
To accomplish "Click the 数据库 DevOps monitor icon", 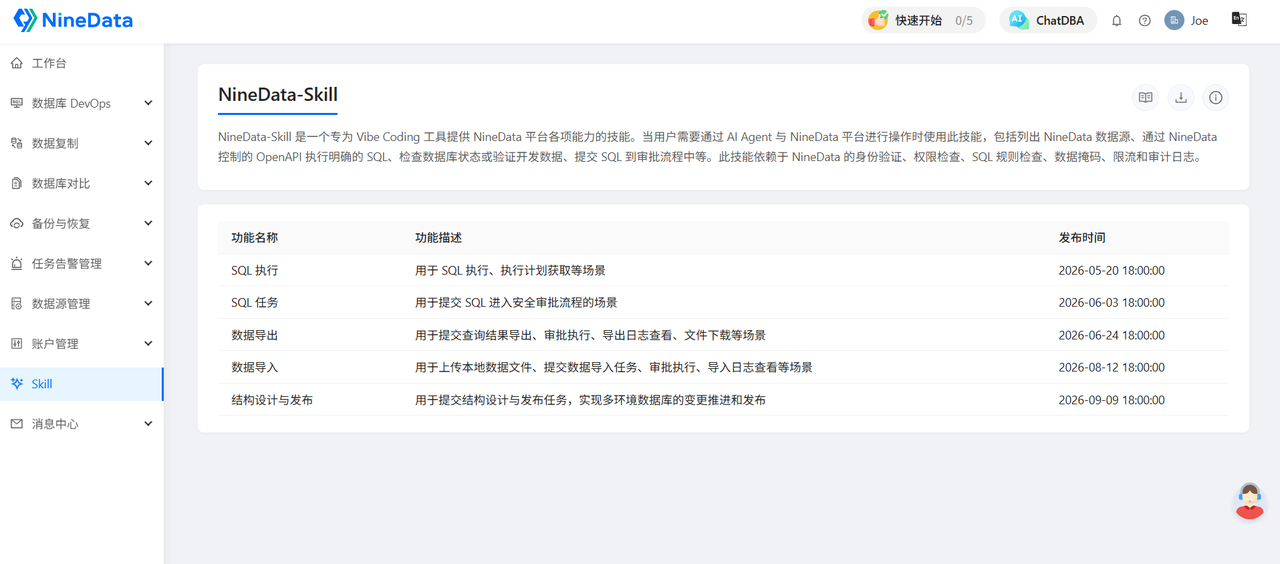I will pyautogui.click(x=16, y=103).
